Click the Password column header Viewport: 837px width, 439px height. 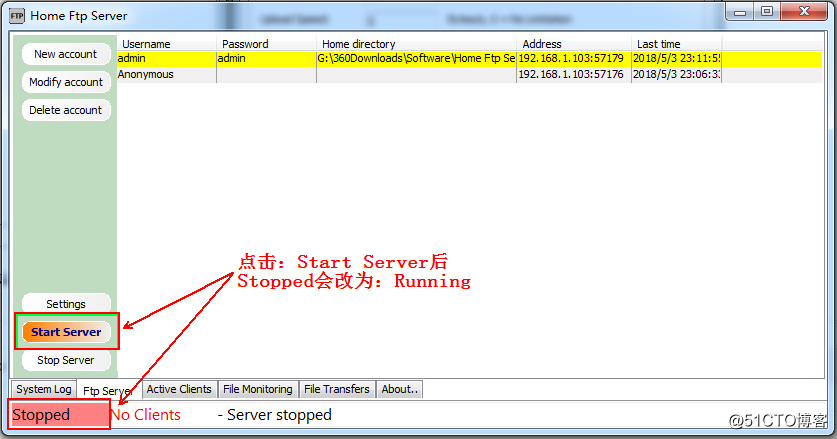pos(266,44)
